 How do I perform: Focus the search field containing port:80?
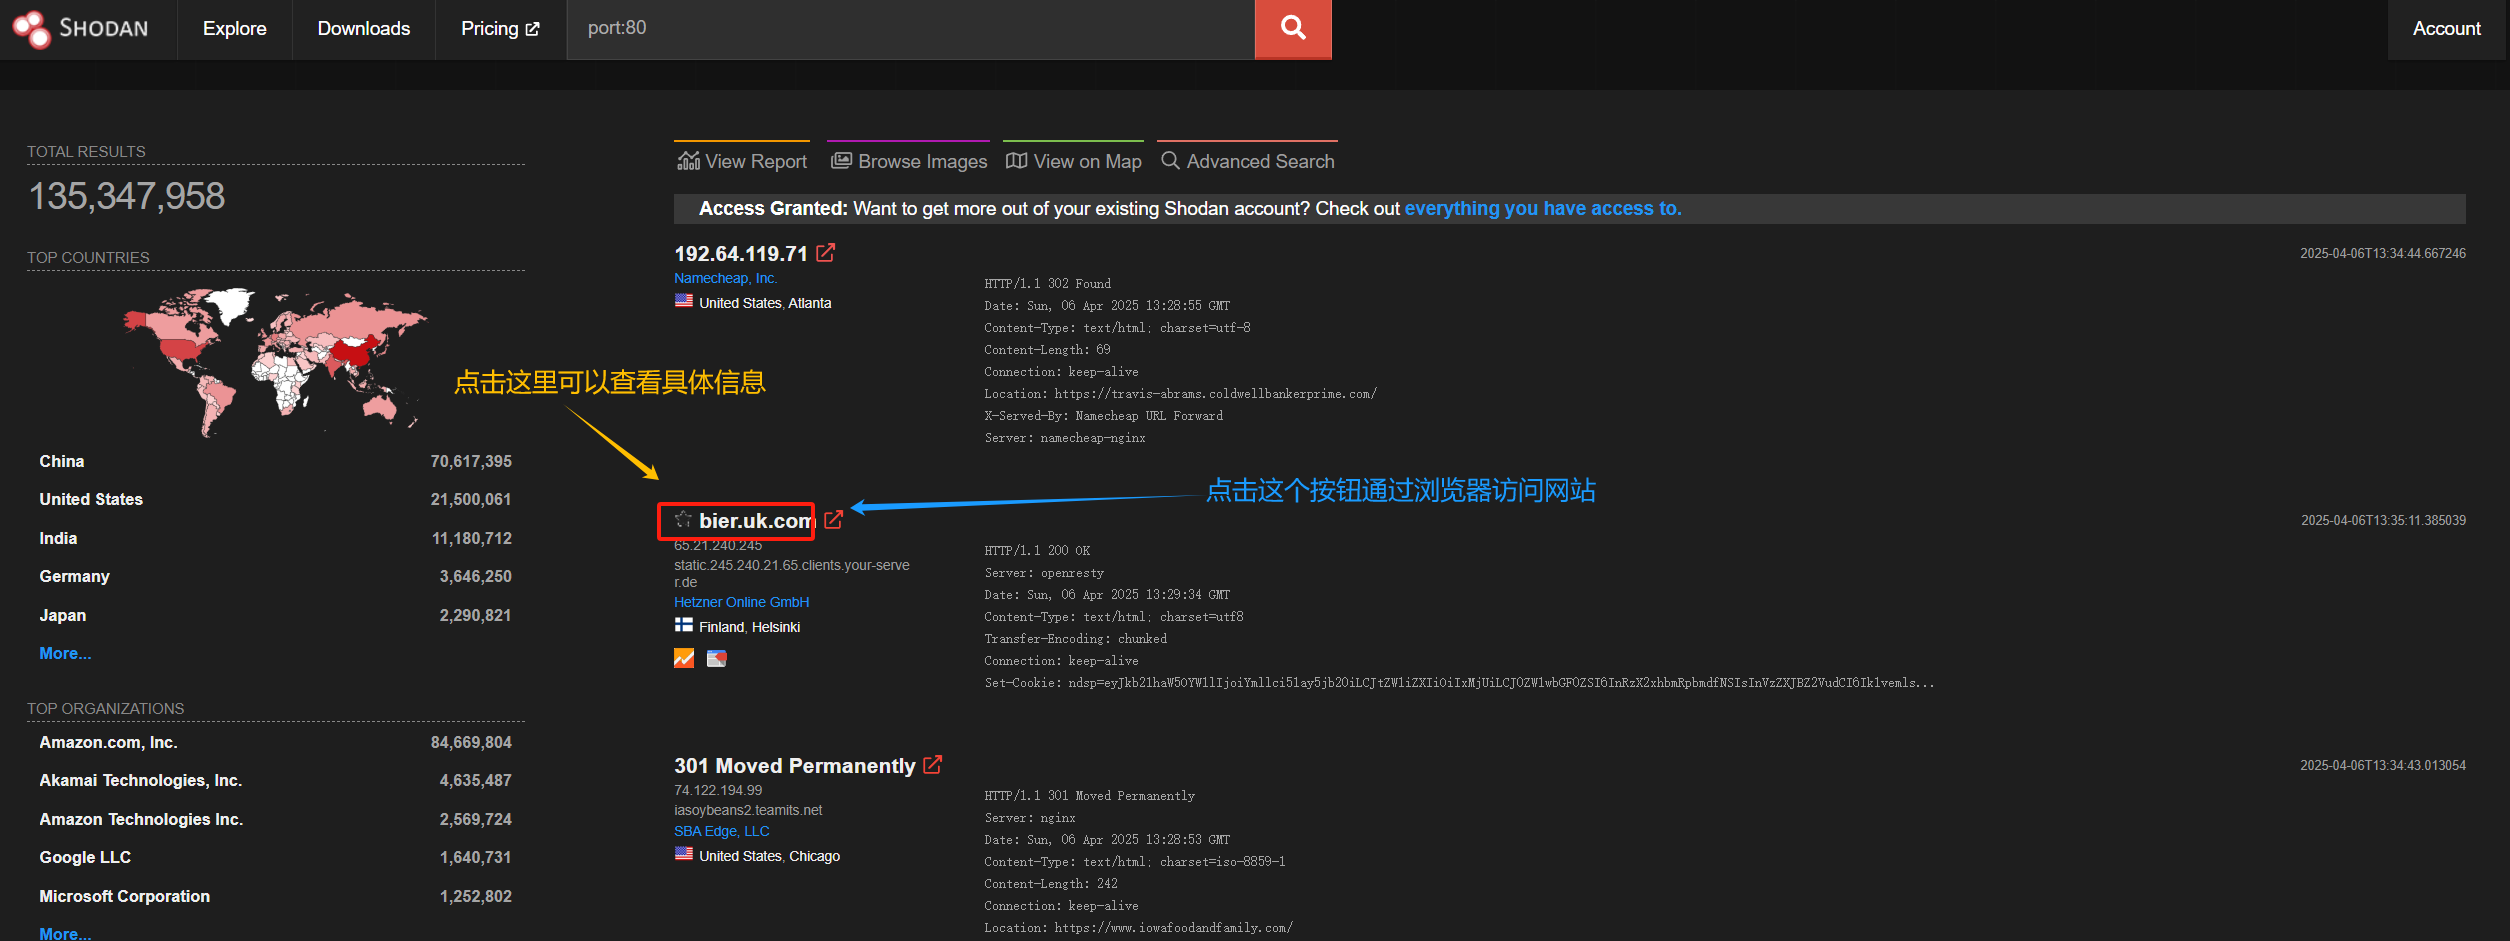[x=910, y=29]
